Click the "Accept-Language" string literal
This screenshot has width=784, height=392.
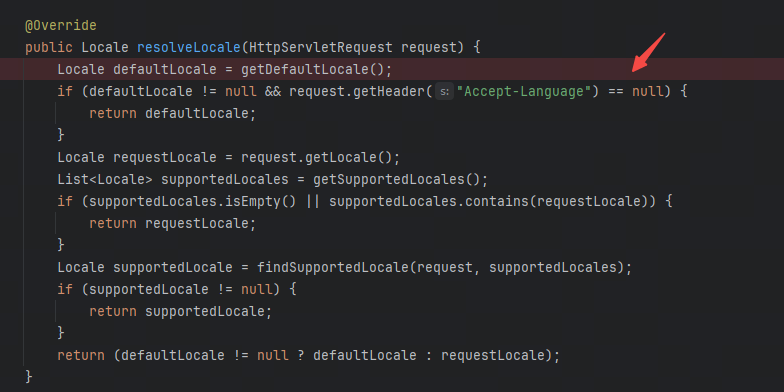524,92
